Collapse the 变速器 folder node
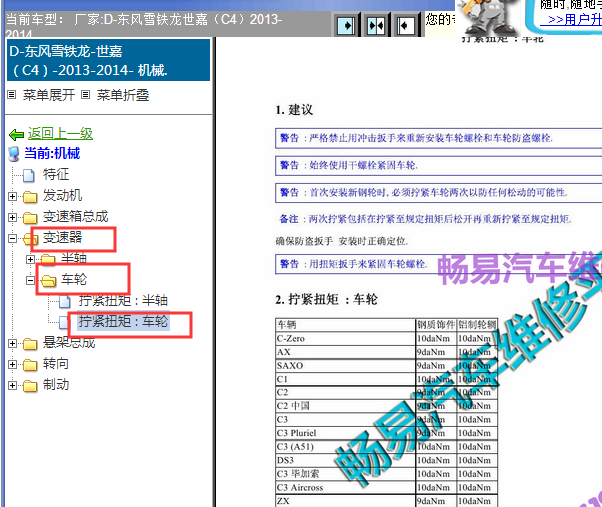602x507 pixels. (x=12, y=239)
